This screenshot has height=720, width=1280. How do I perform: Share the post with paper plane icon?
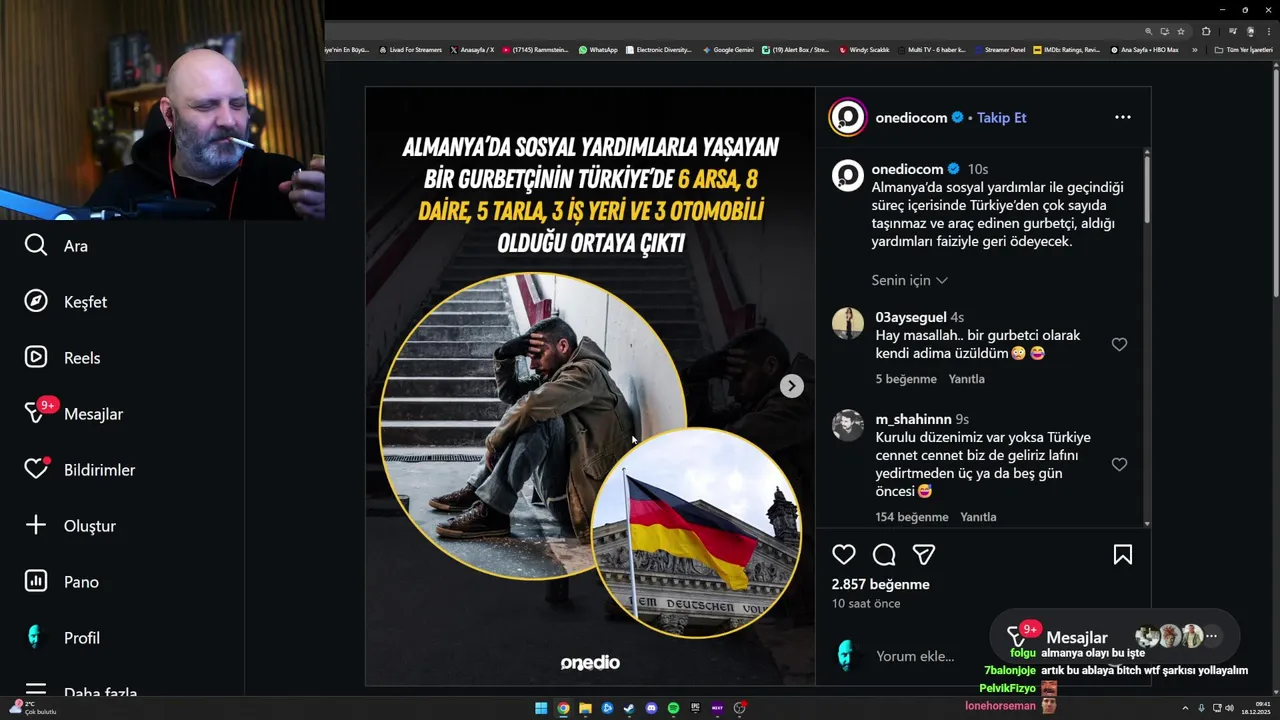click(x=924, y=554)
